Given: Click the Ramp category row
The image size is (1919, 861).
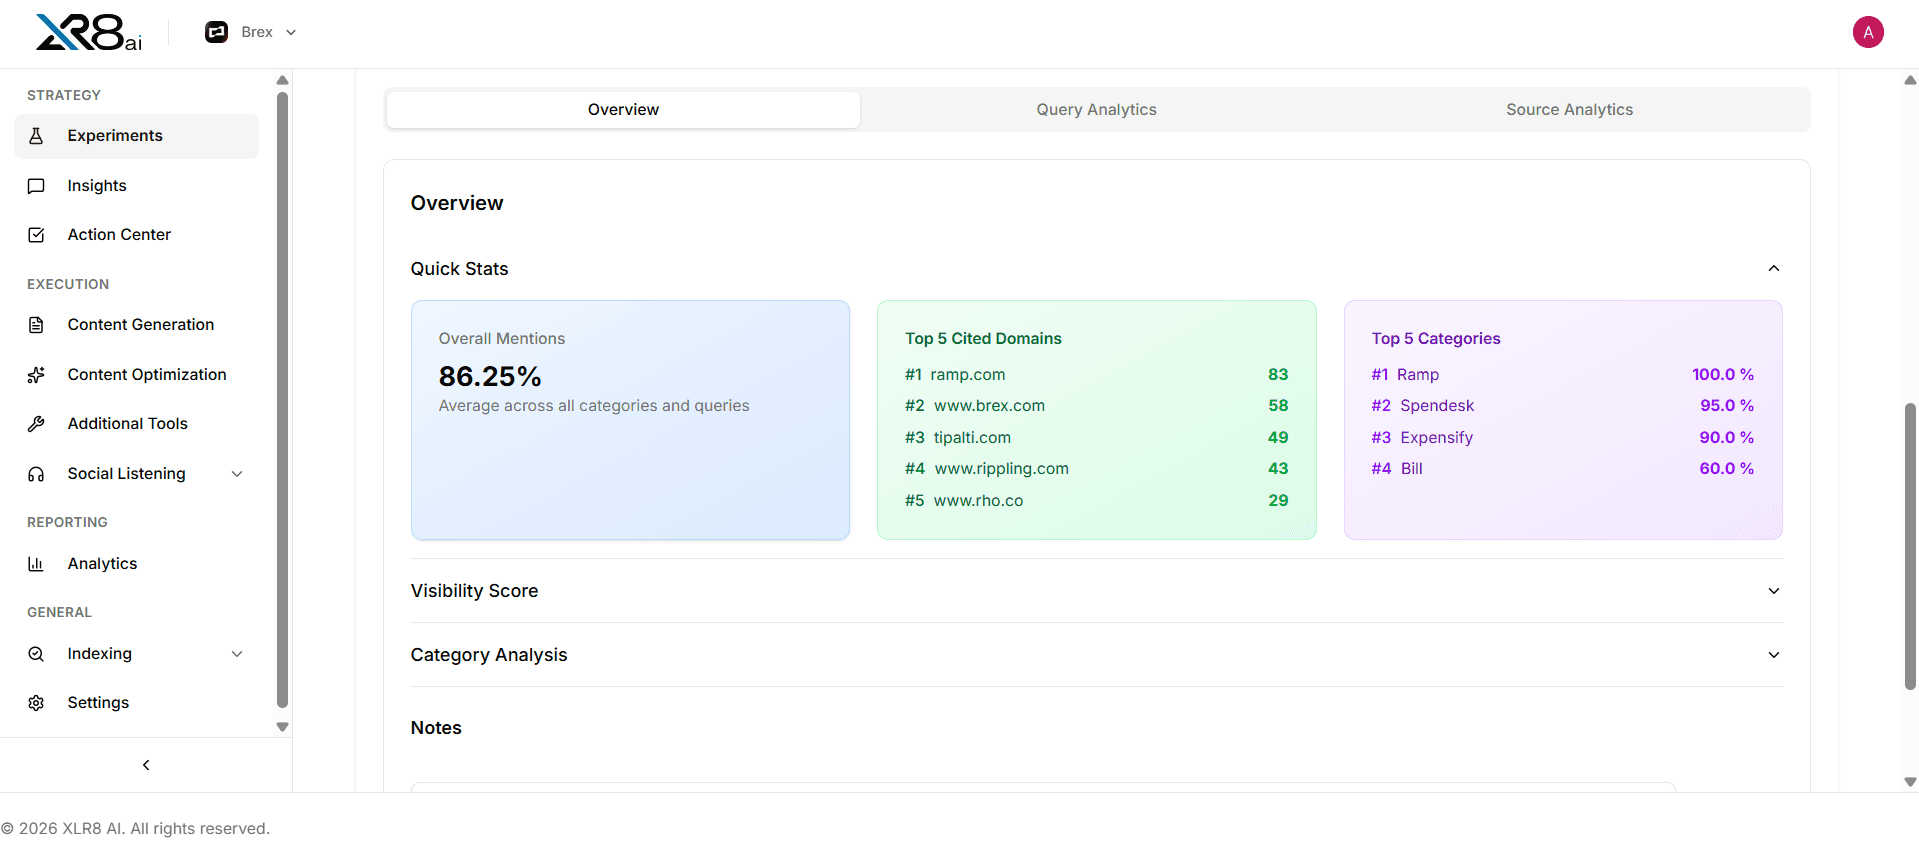Looking at the screenshot, I should coord(1562,375).
